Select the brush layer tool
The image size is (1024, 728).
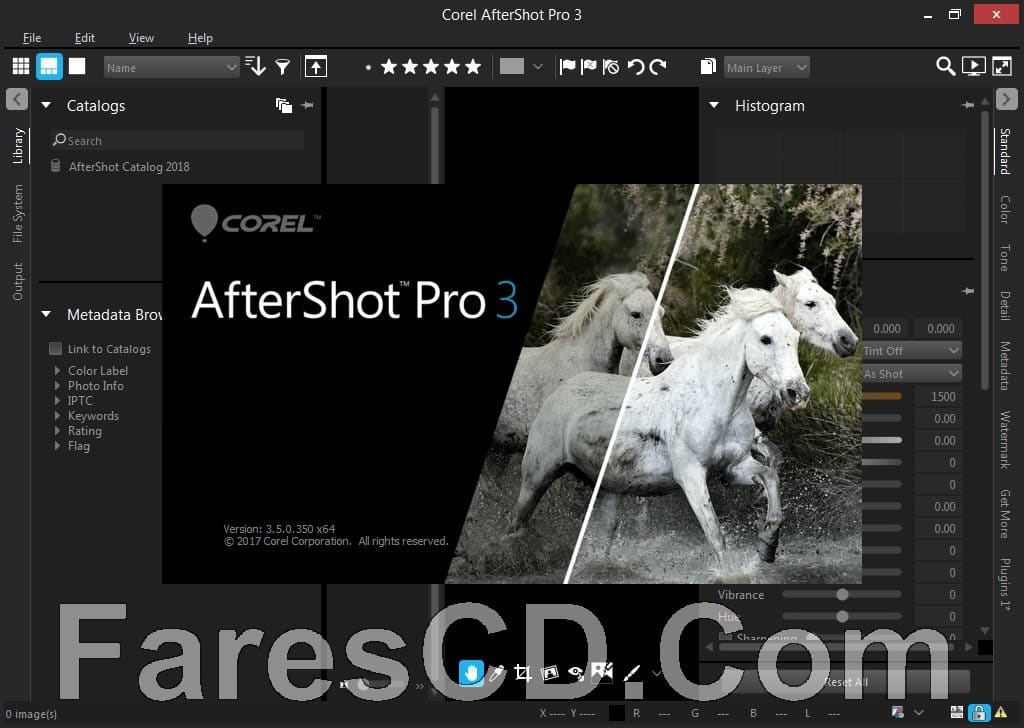(632, 673)
